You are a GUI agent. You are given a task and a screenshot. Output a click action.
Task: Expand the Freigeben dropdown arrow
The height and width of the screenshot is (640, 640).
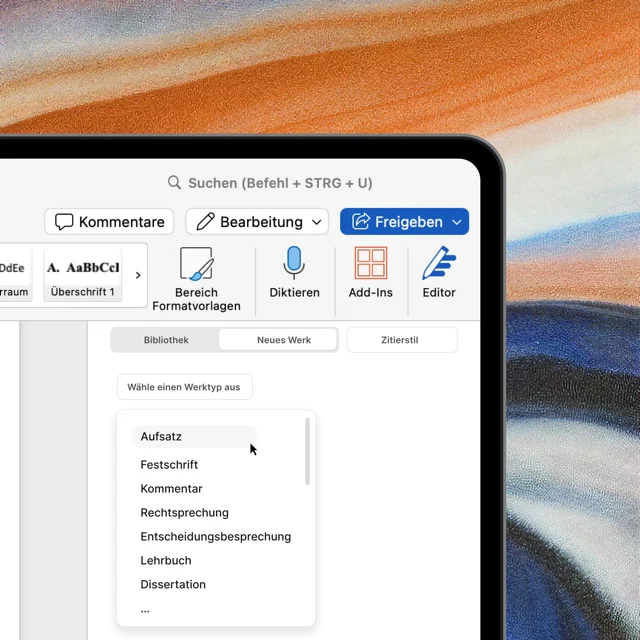pos(457,222)
